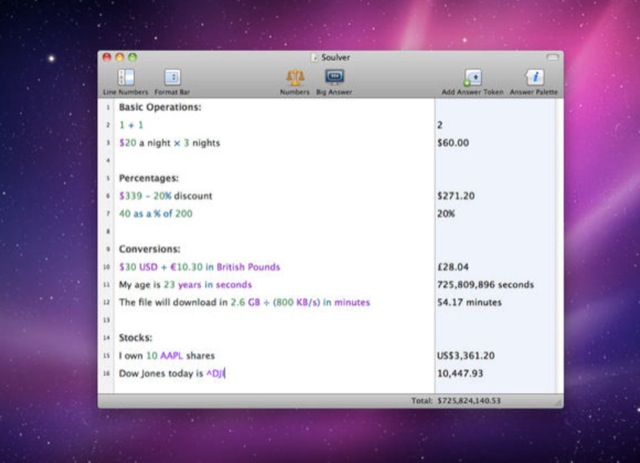Click the '1 + 1' expression line
Viewport: 640px width, 463px height.
click(131, 125)
